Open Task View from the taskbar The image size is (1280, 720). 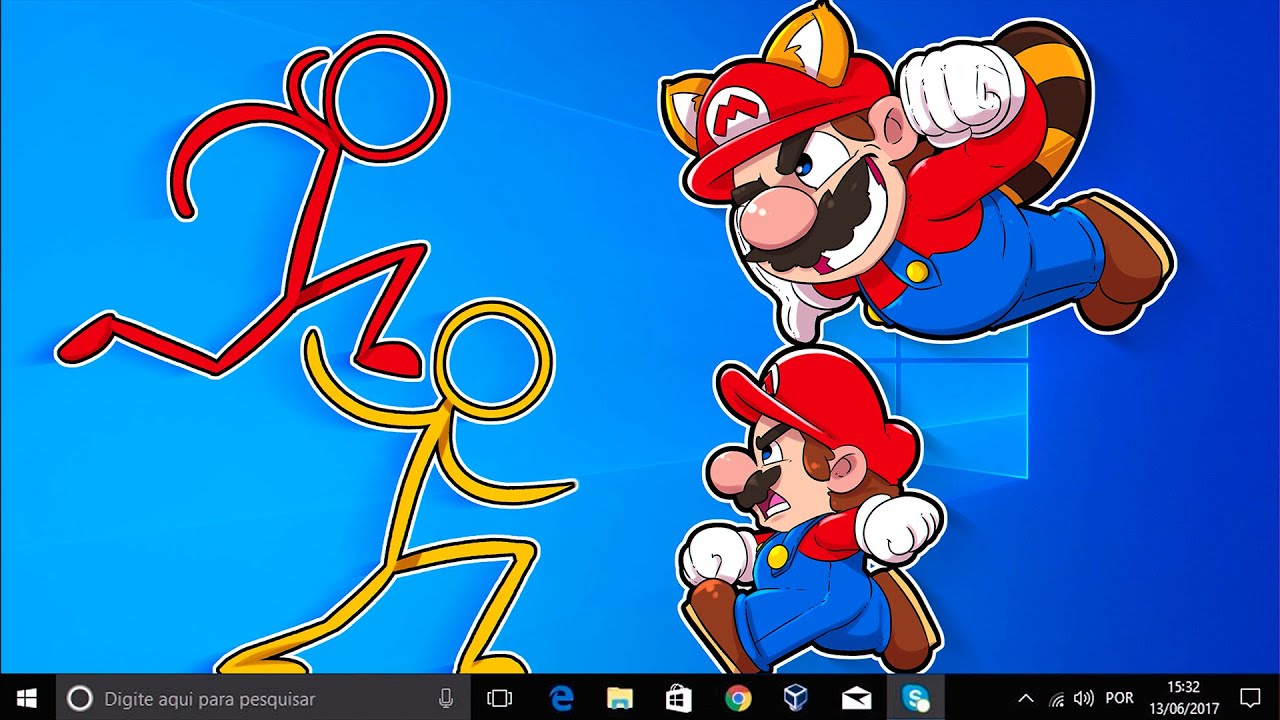499,698
